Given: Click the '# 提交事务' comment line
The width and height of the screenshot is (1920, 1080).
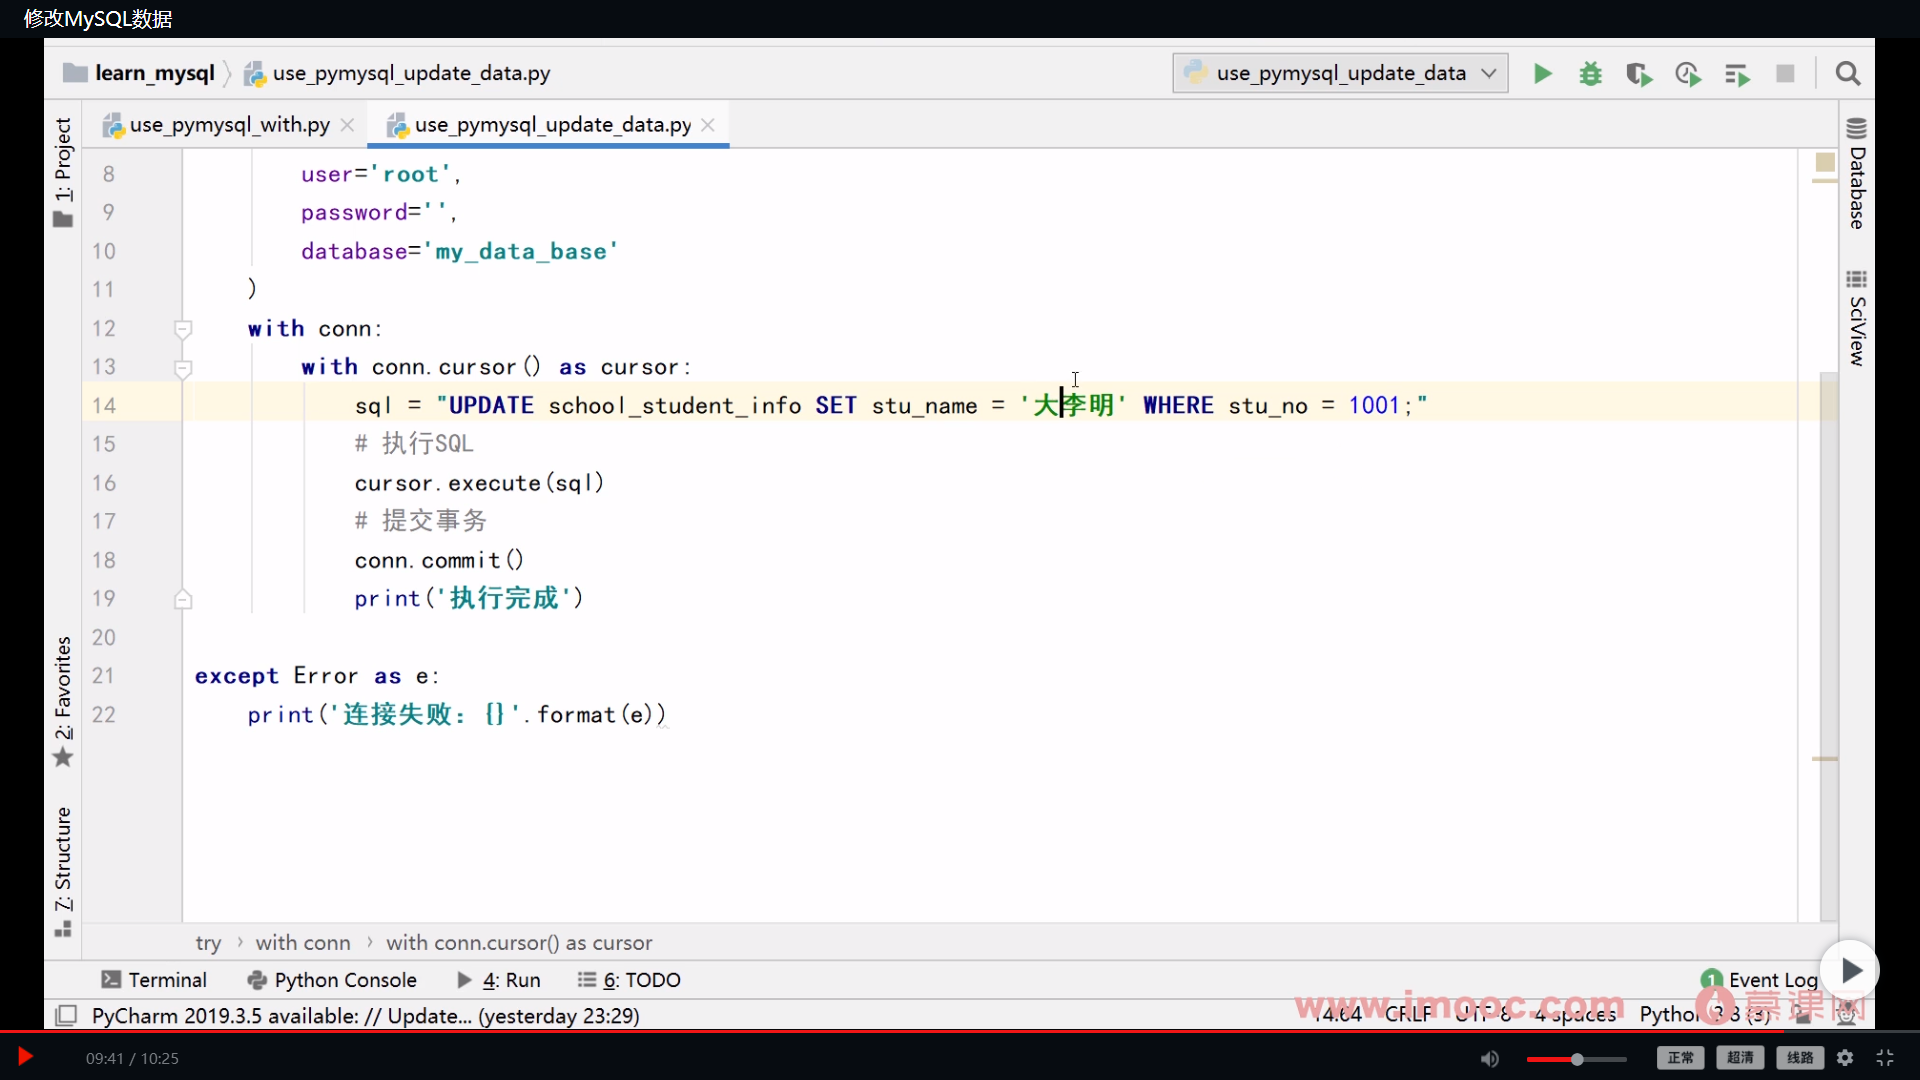Looking at the screenshot, I should pyautogui.click(x=420, y=521).
